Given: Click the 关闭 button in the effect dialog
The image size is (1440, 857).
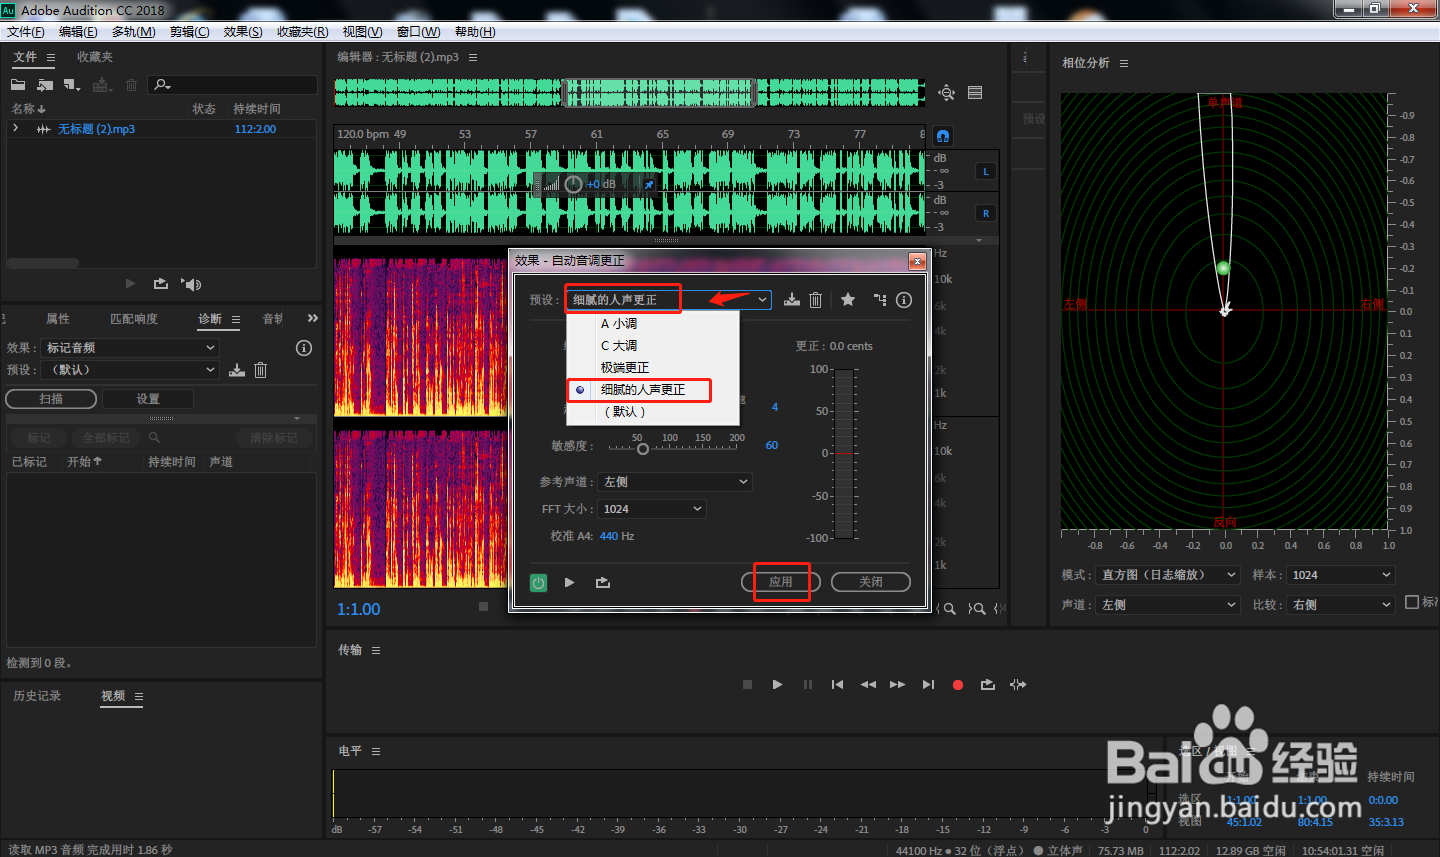Looking at the screenshot, I should point(871,582).
